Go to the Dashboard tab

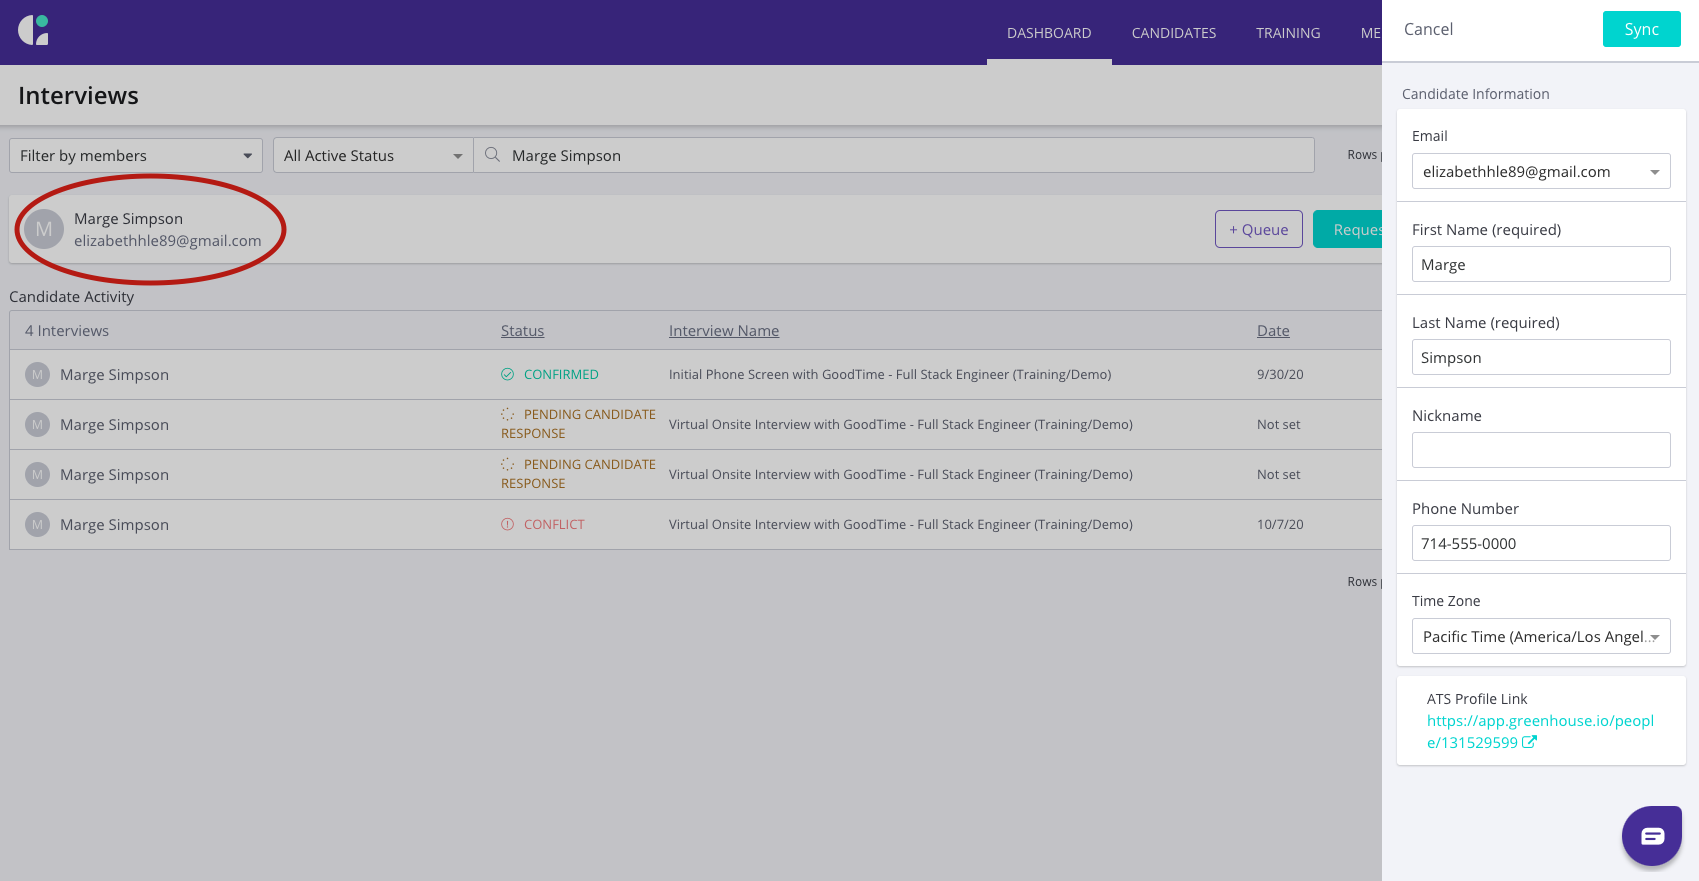(x=1049, y=33)
